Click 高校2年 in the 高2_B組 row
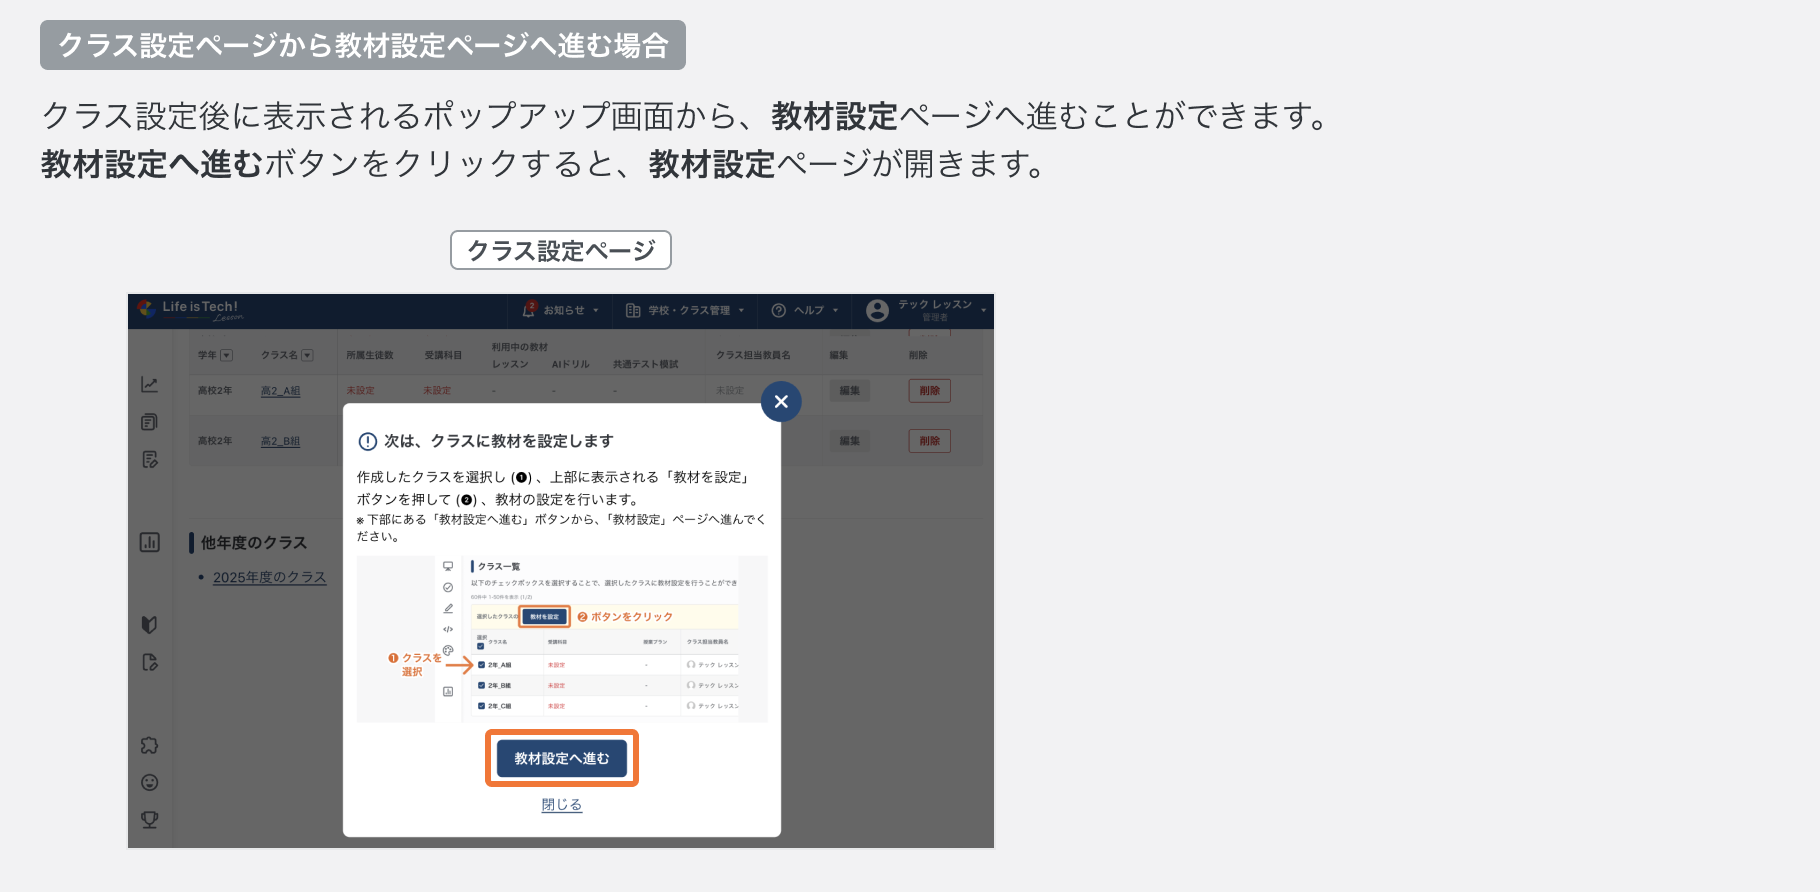 215,441
